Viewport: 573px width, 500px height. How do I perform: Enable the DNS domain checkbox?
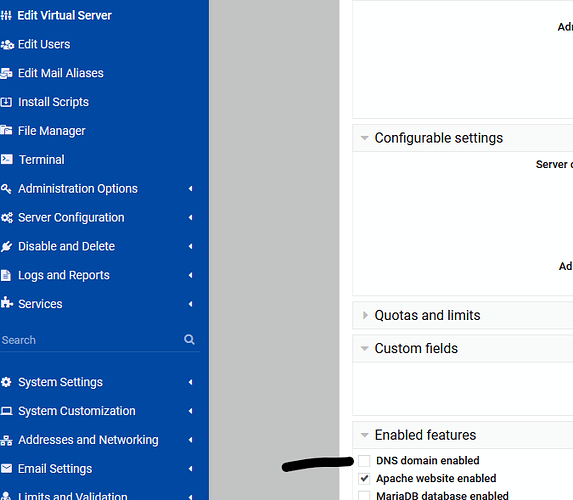(x=364, y=461)
